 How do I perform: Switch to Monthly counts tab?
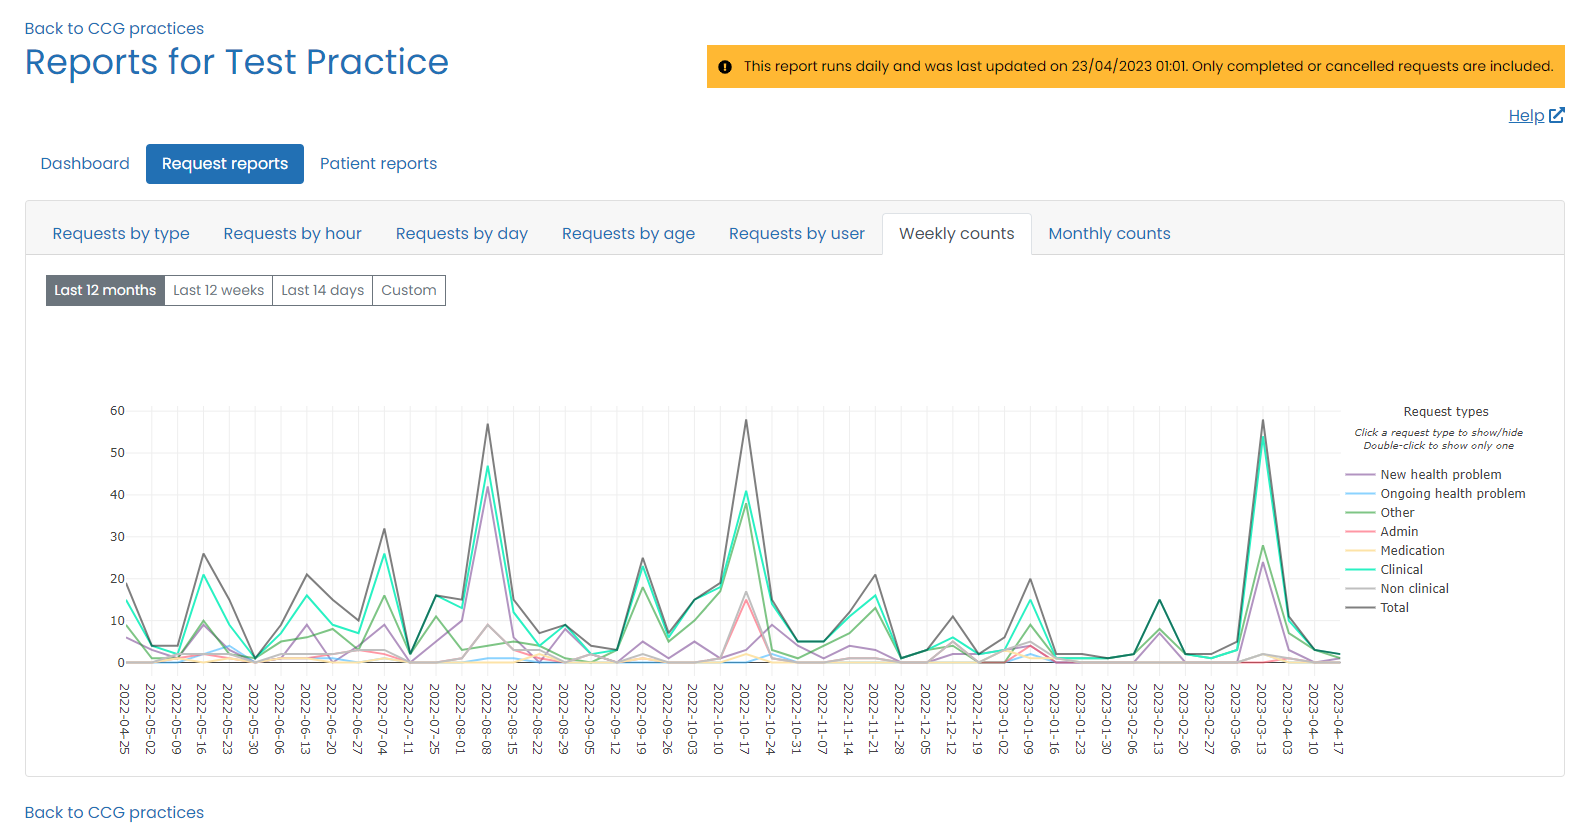(x=1109, y=234)
